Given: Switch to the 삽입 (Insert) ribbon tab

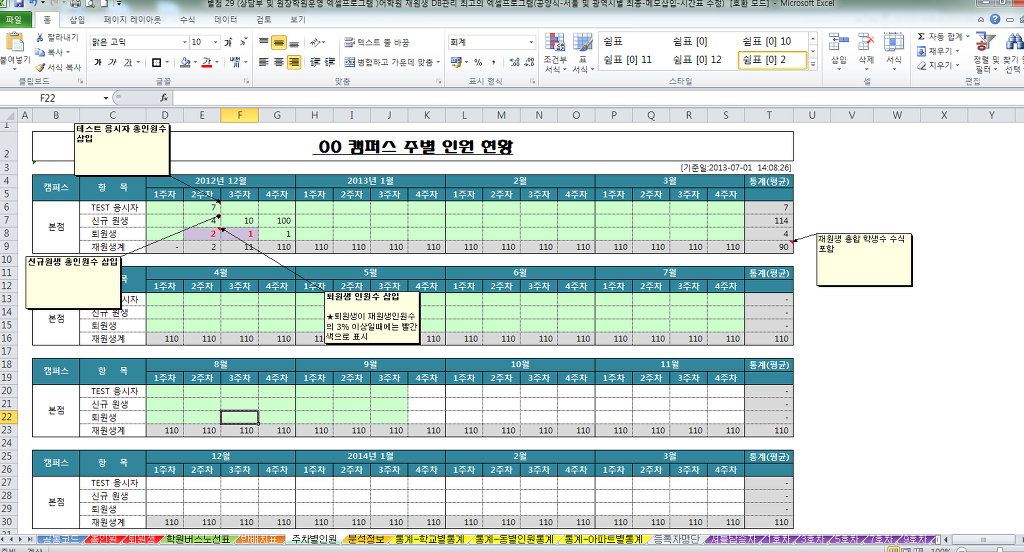Looking at the screenshot, I should point(77,20).
